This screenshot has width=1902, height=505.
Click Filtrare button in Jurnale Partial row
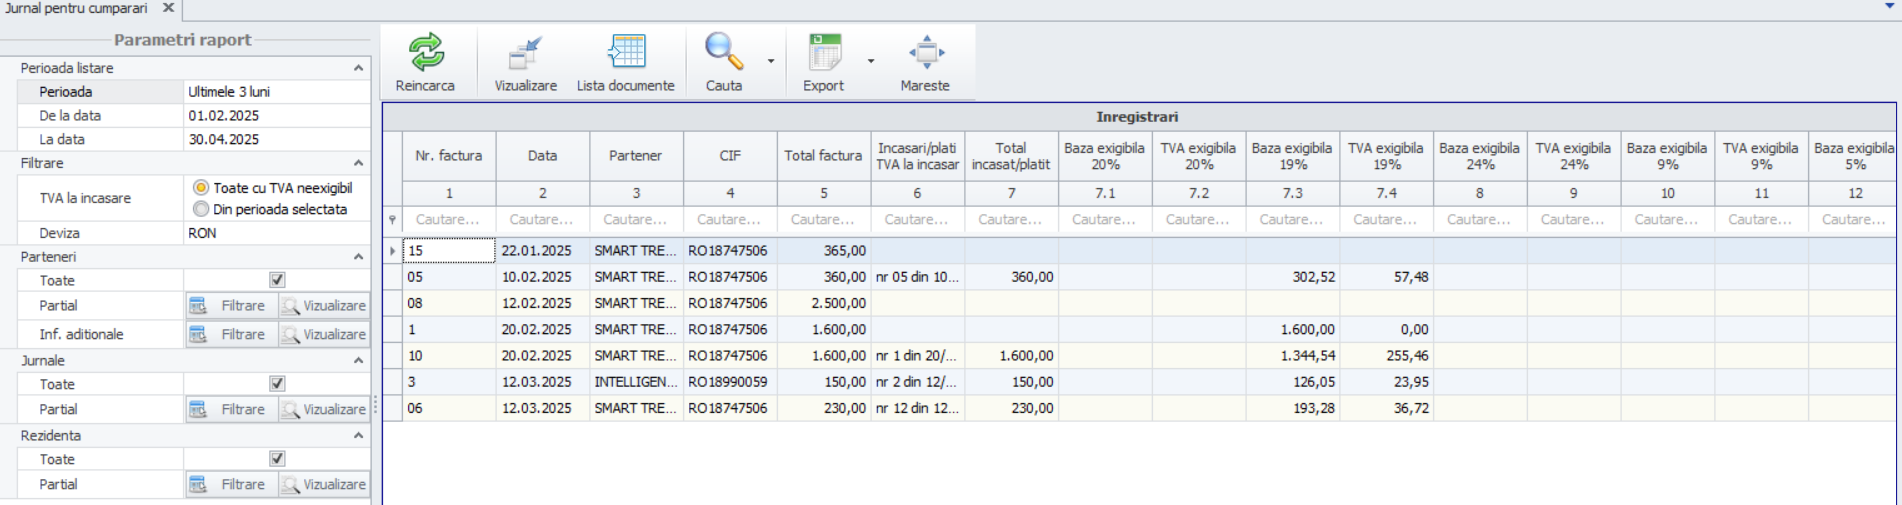pos(231,410)
